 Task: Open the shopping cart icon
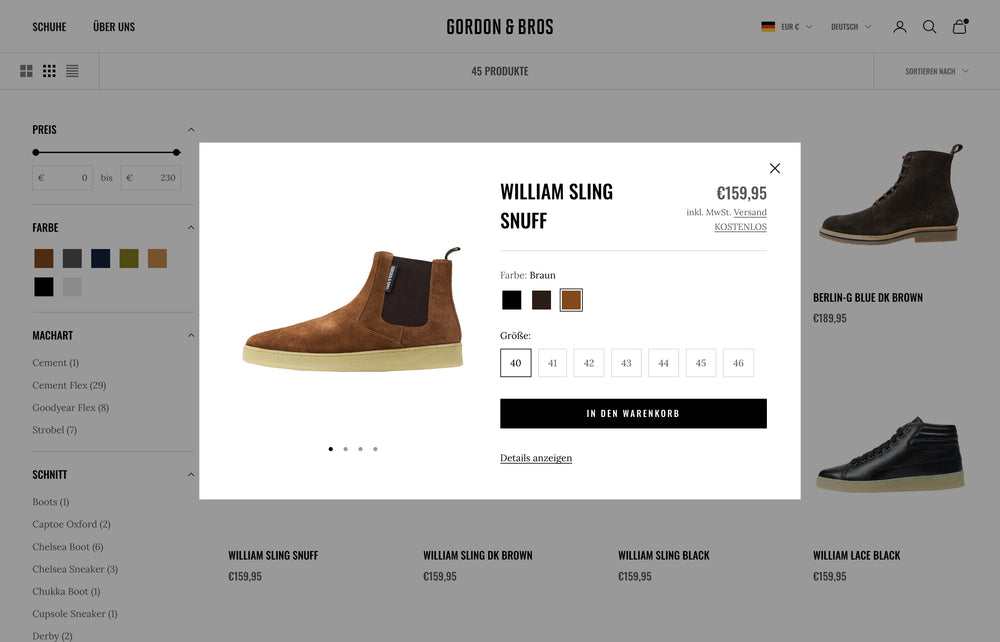tap(959, 27)
